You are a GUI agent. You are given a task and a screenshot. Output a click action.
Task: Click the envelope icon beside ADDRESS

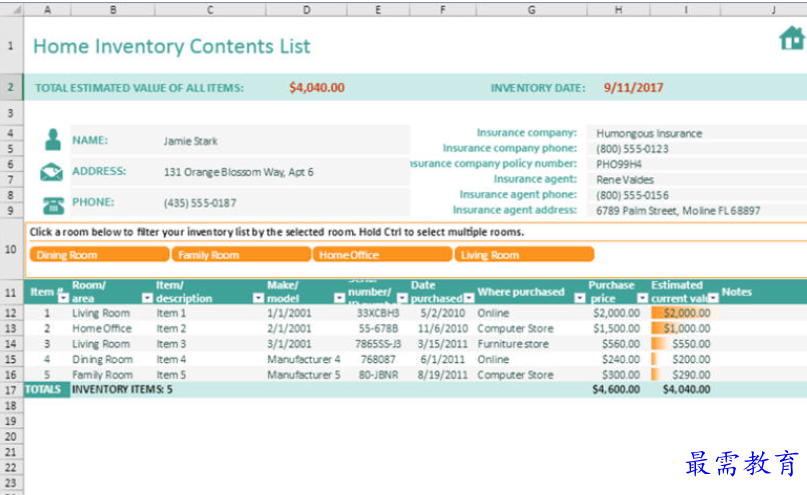click(x=51, y=172)
